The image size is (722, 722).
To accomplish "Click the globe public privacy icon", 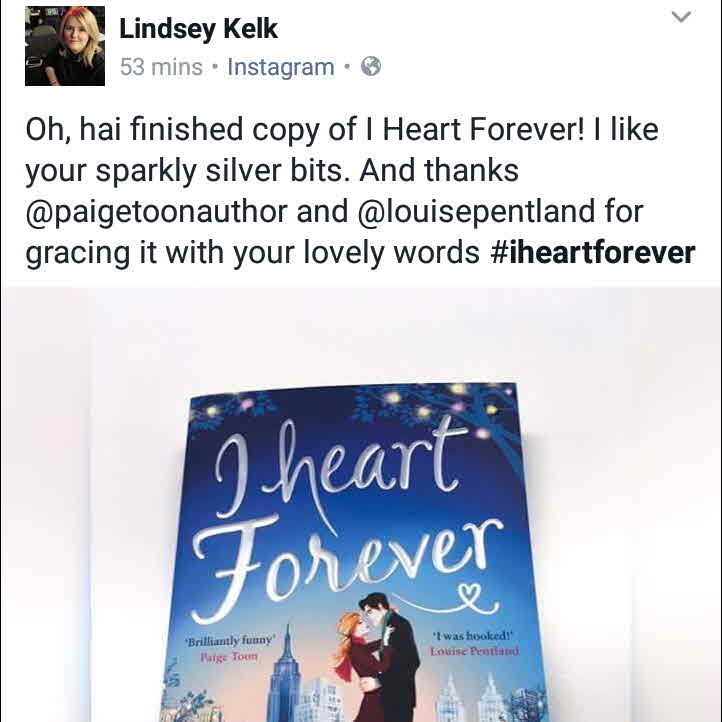I will click(x=371, y=66).
